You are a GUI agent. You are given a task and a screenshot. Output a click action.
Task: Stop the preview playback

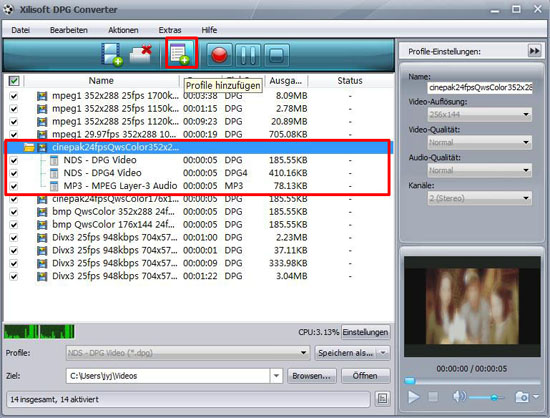433,397
